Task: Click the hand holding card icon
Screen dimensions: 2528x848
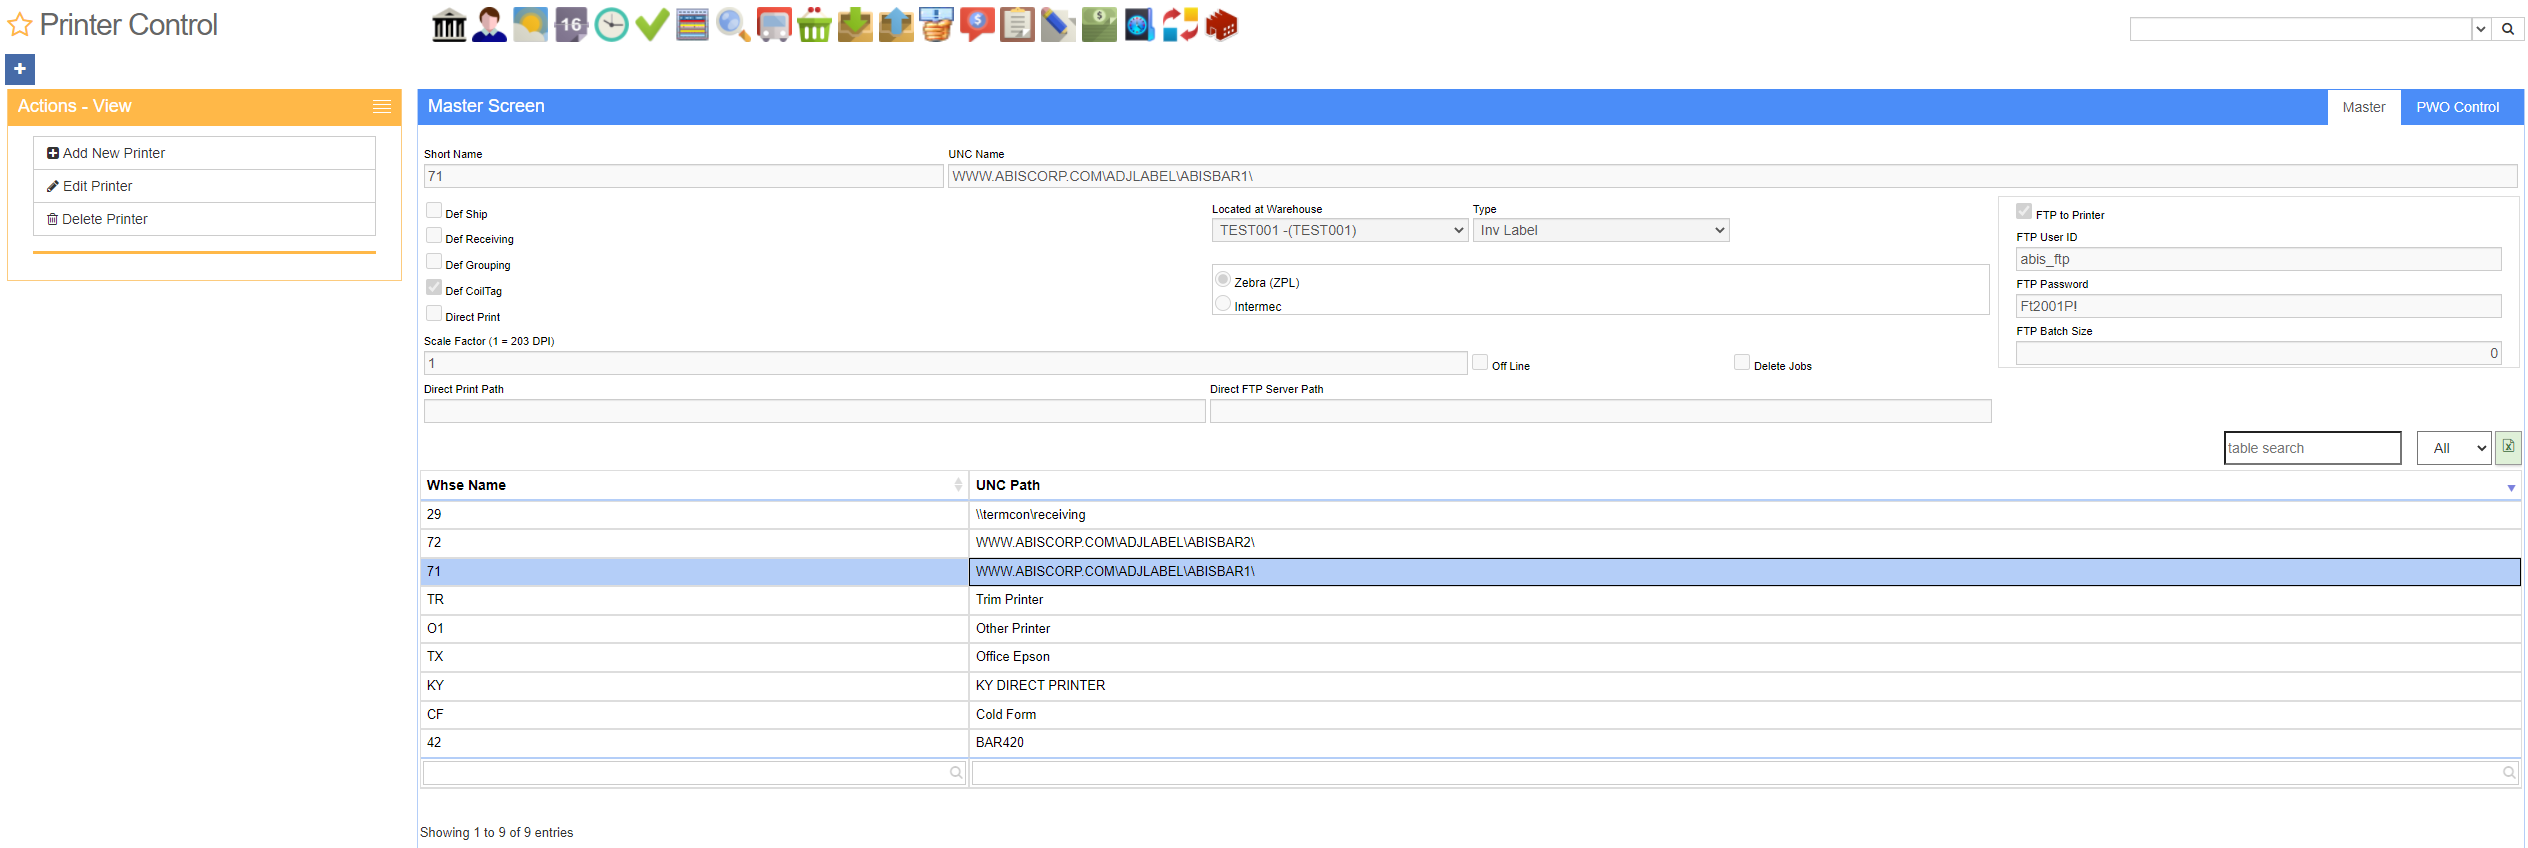Action: pyautogui.click(x=937, y=25)
